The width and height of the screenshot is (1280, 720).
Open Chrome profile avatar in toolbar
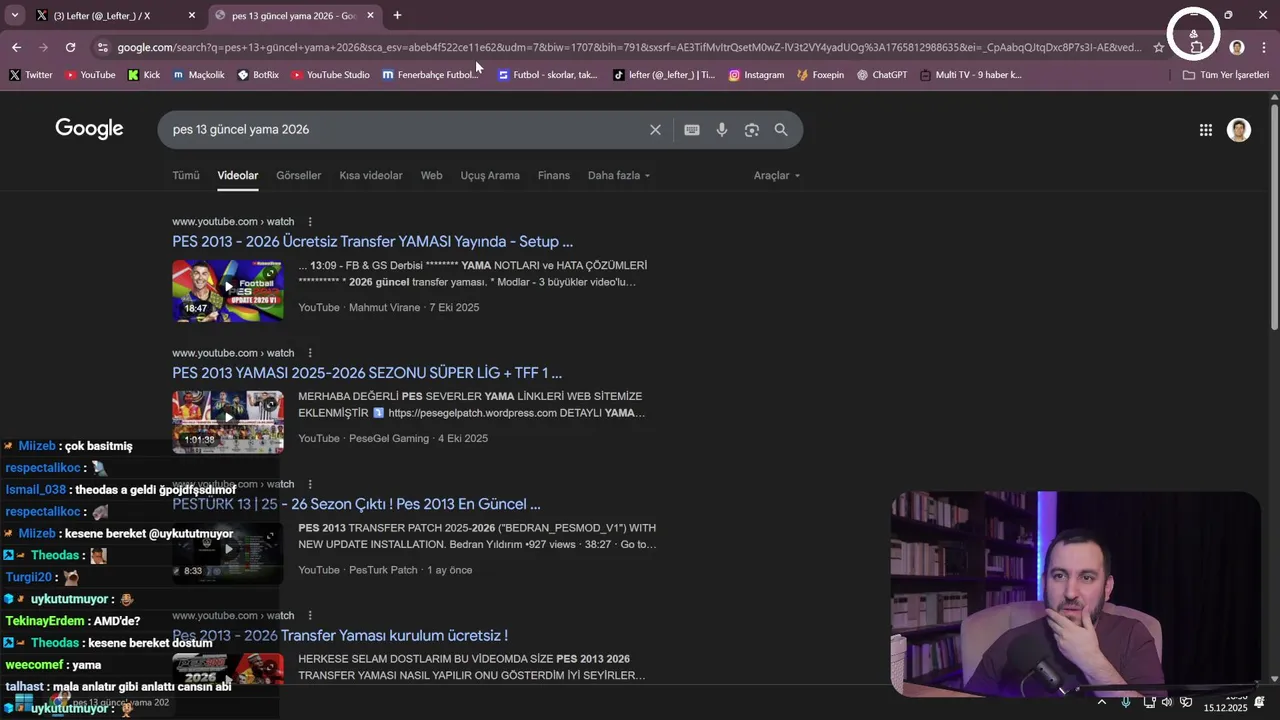pos(1237,47)
